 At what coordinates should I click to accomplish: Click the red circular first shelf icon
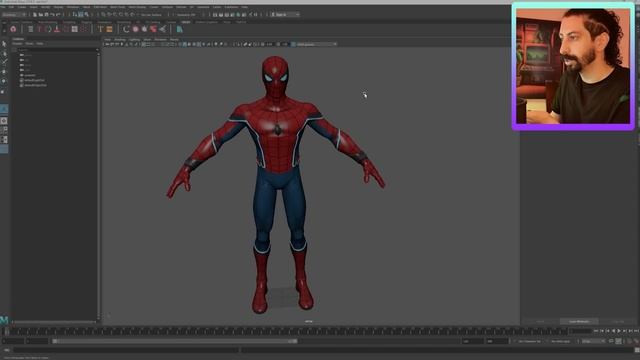13,29
